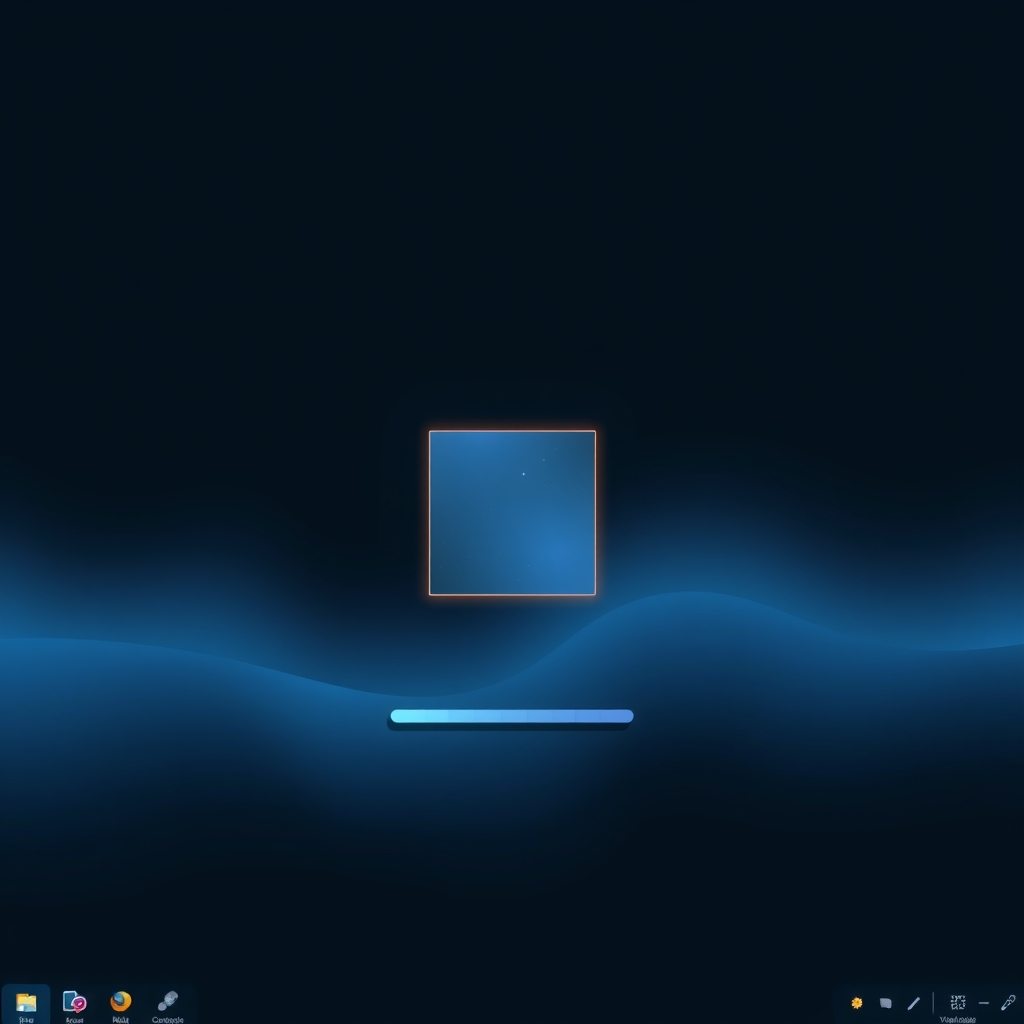Select the diagonal pen icon in tray
This screenshot has width=1024, height=1024.
914,1002
